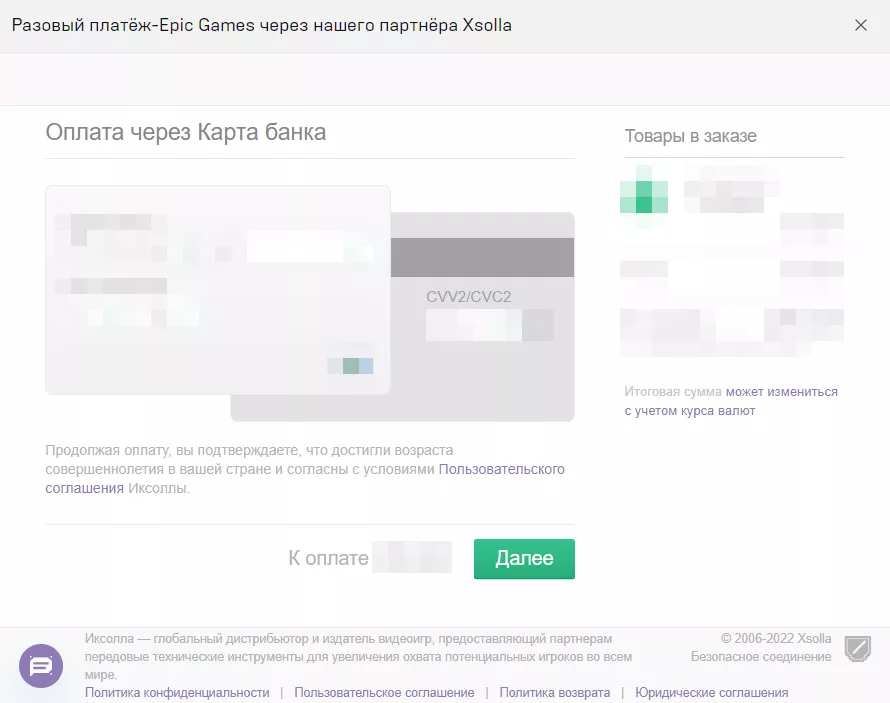Open Пользовательское соглашение in the footer

(384, 692)
